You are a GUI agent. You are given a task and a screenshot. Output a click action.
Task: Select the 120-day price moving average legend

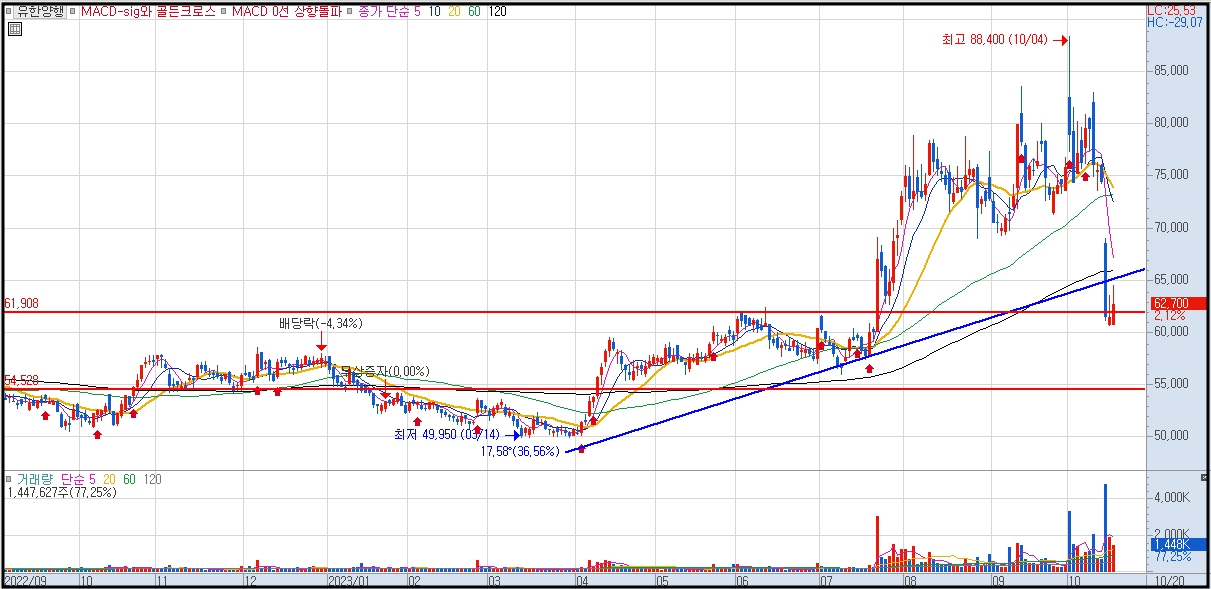click(496, 11)
